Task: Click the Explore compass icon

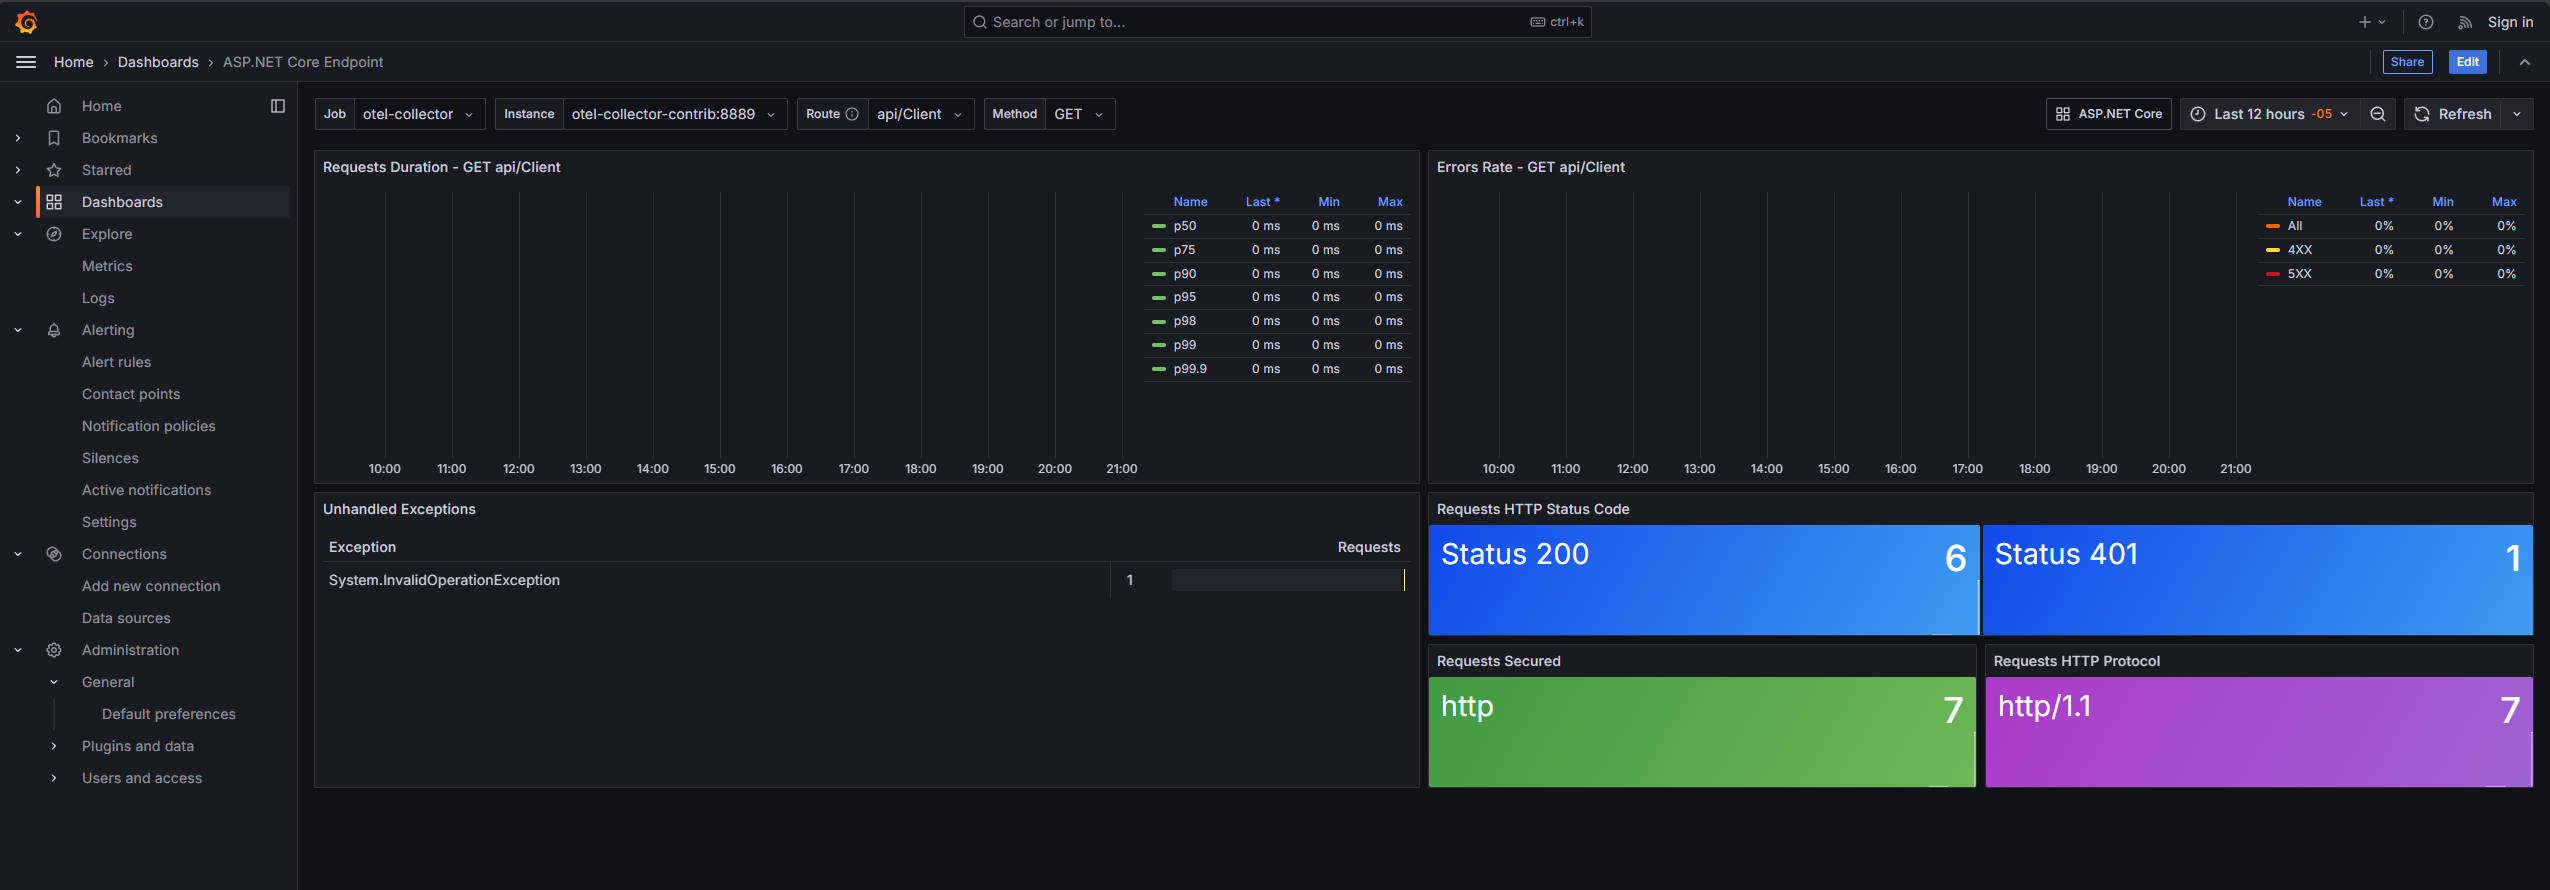Action: [54, 234]
